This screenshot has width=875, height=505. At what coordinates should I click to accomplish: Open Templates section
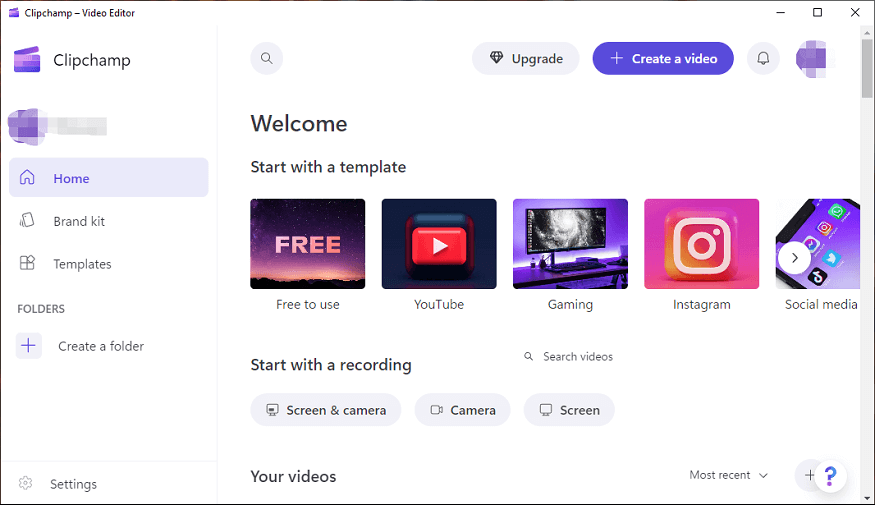click(109, 263)
